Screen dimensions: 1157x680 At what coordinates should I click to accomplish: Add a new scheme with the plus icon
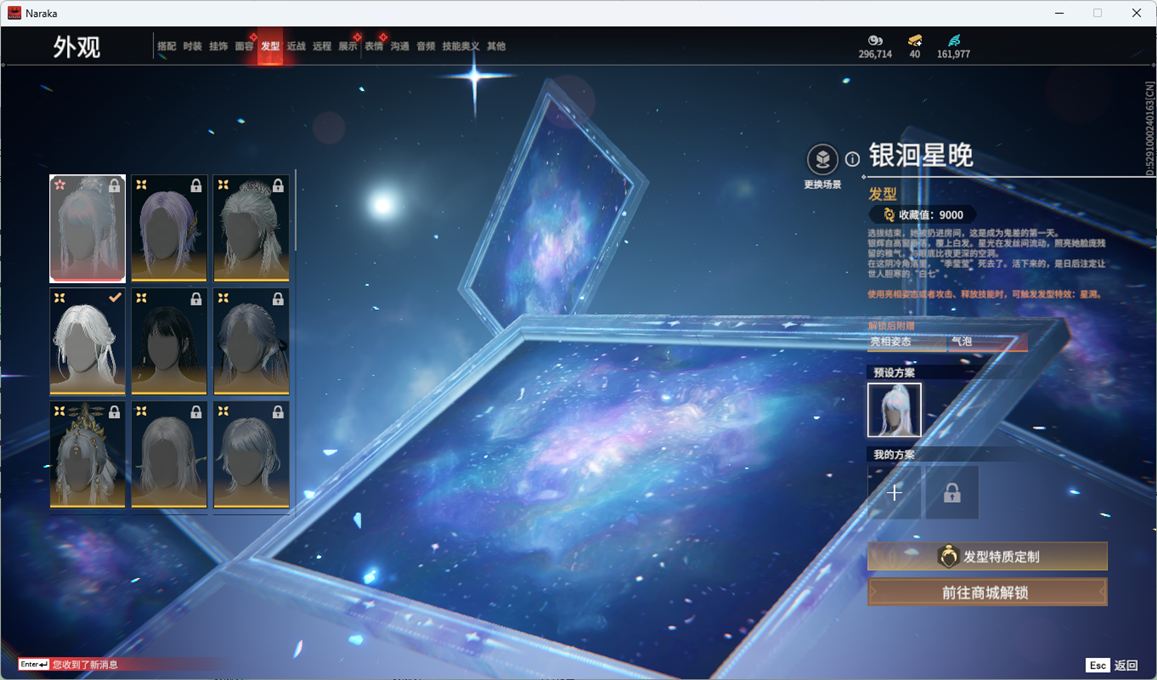coord(894,492)
